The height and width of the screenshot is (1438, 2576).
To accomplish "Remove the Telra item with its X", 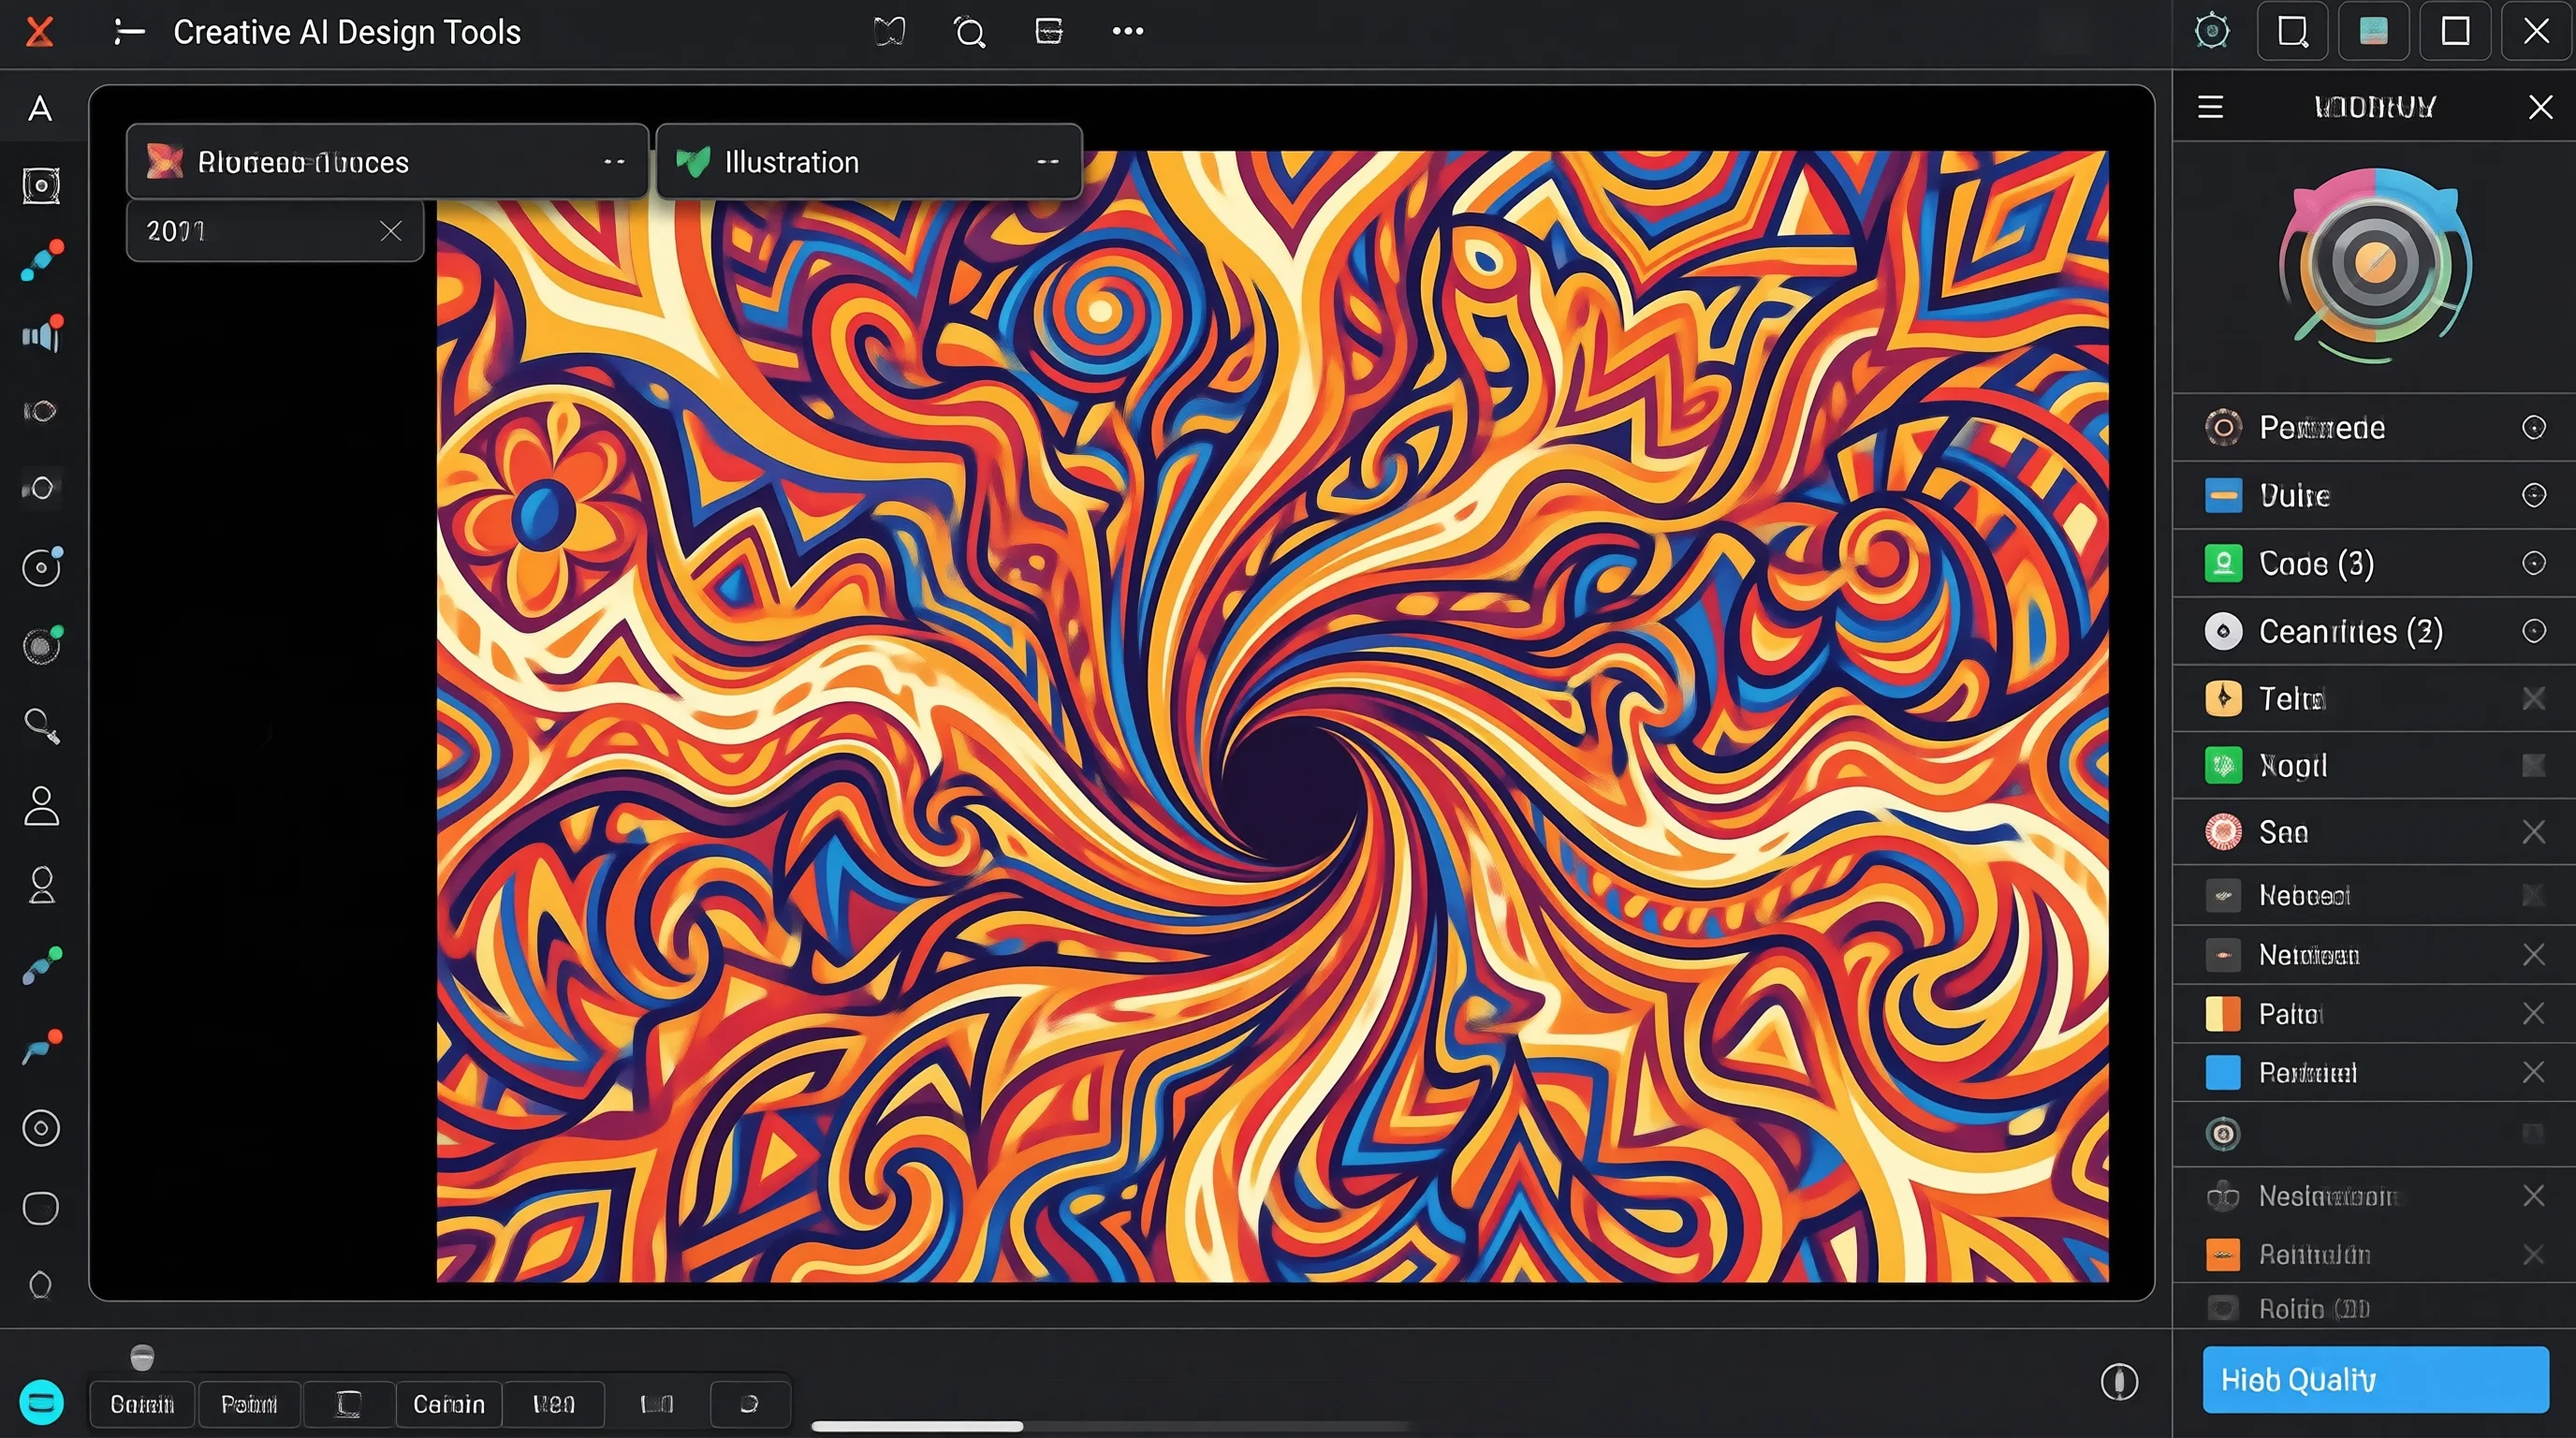I will [x=2533, y=698].
